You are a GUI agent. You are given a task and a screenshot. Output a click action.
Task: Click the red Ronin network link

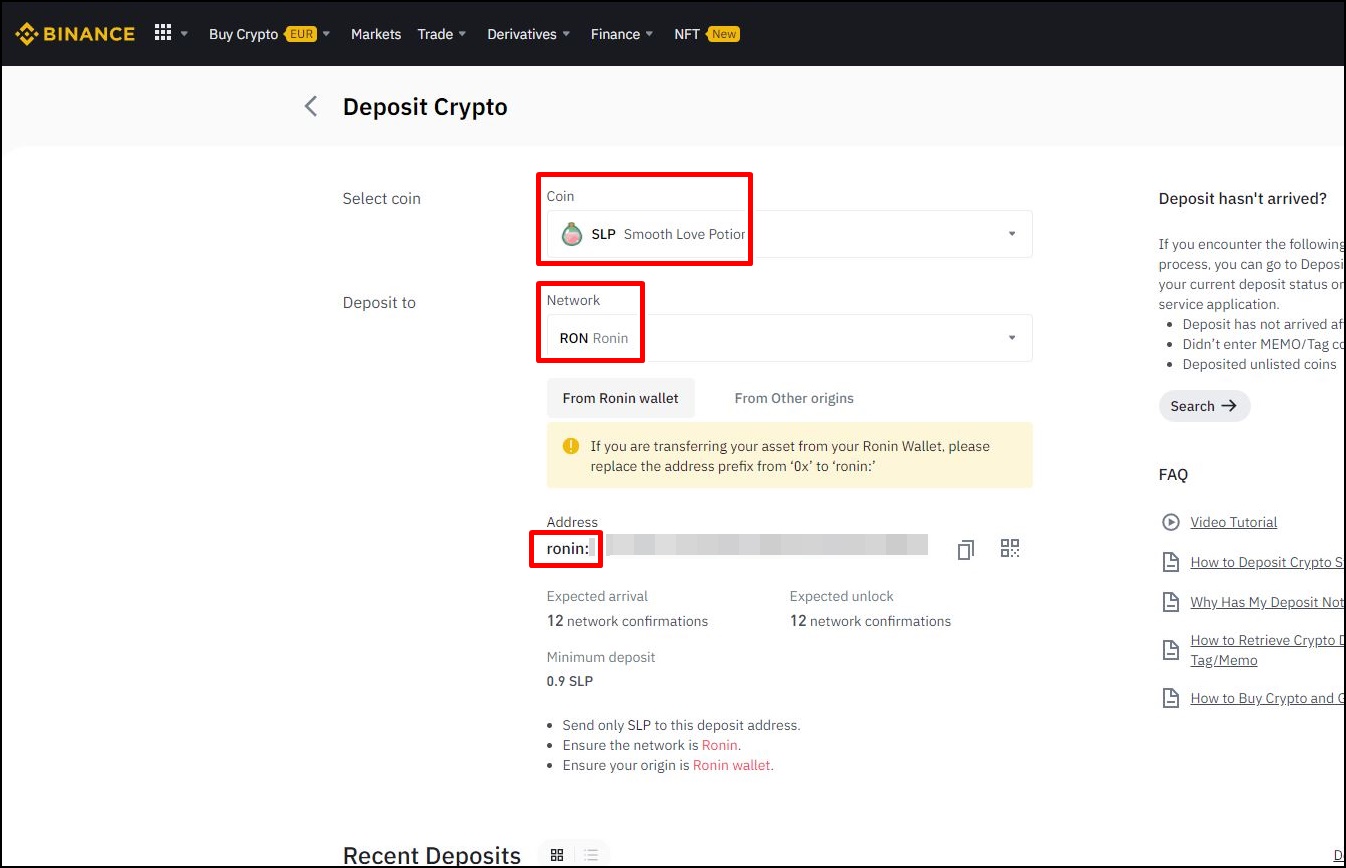(719, 745)
